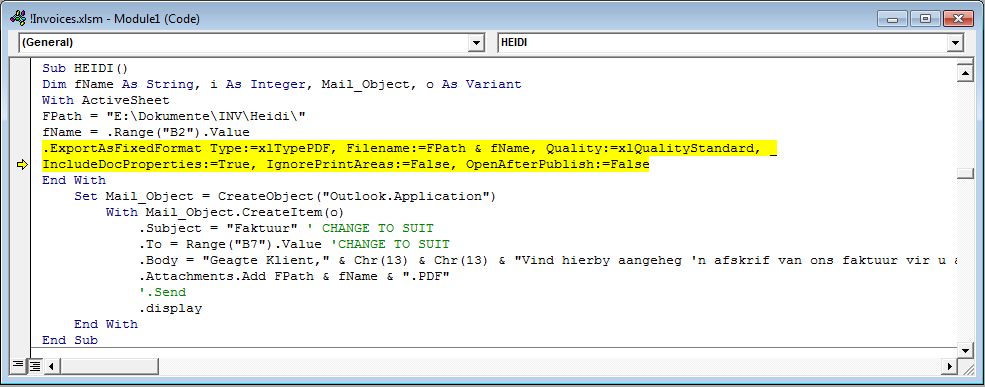Click the highlighted .ExportAsFixedFormat line
985x387 pixels.
click(x=410, y=148)
